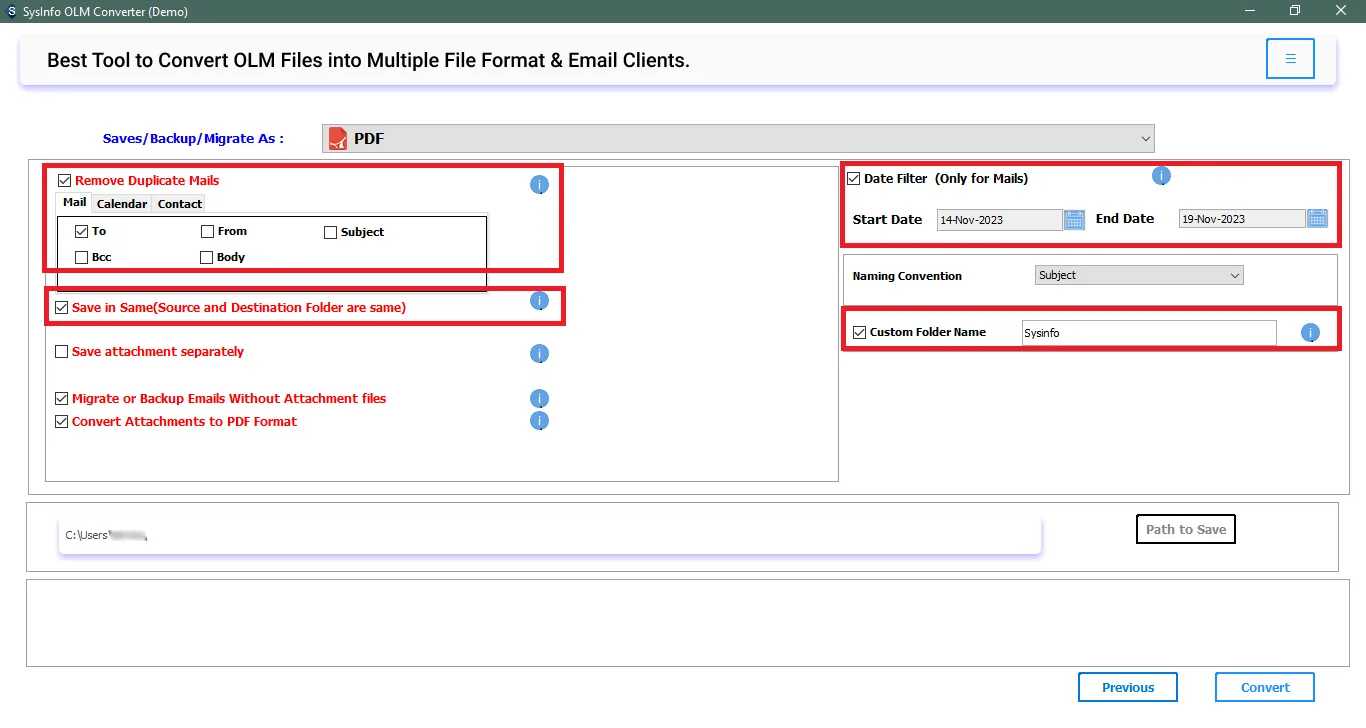This screenshot has height=728, width=1366.
Task: Enable Save attachment separately checkbox
Action: tap(62, 352)
